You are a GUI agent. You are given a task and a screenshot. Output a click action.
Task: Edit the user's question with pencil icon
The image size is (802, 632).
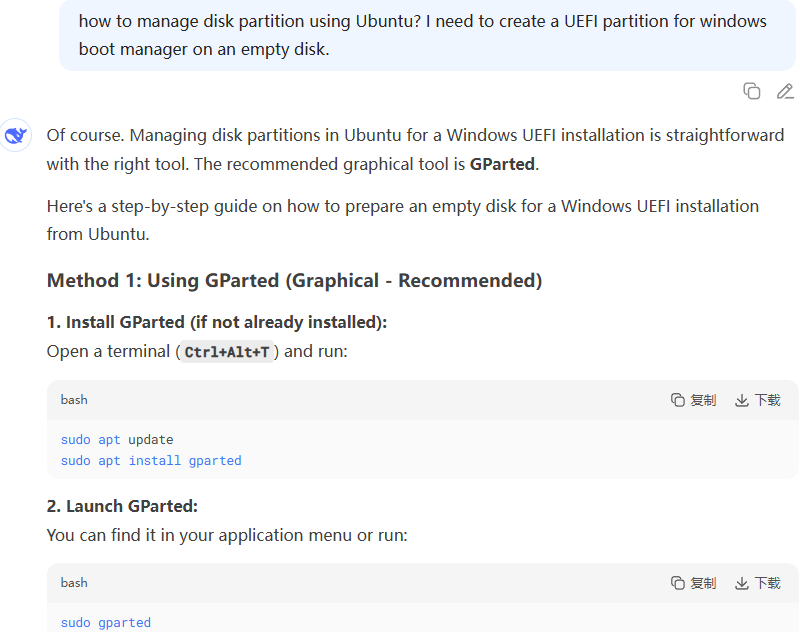click(x=785, y=91)
